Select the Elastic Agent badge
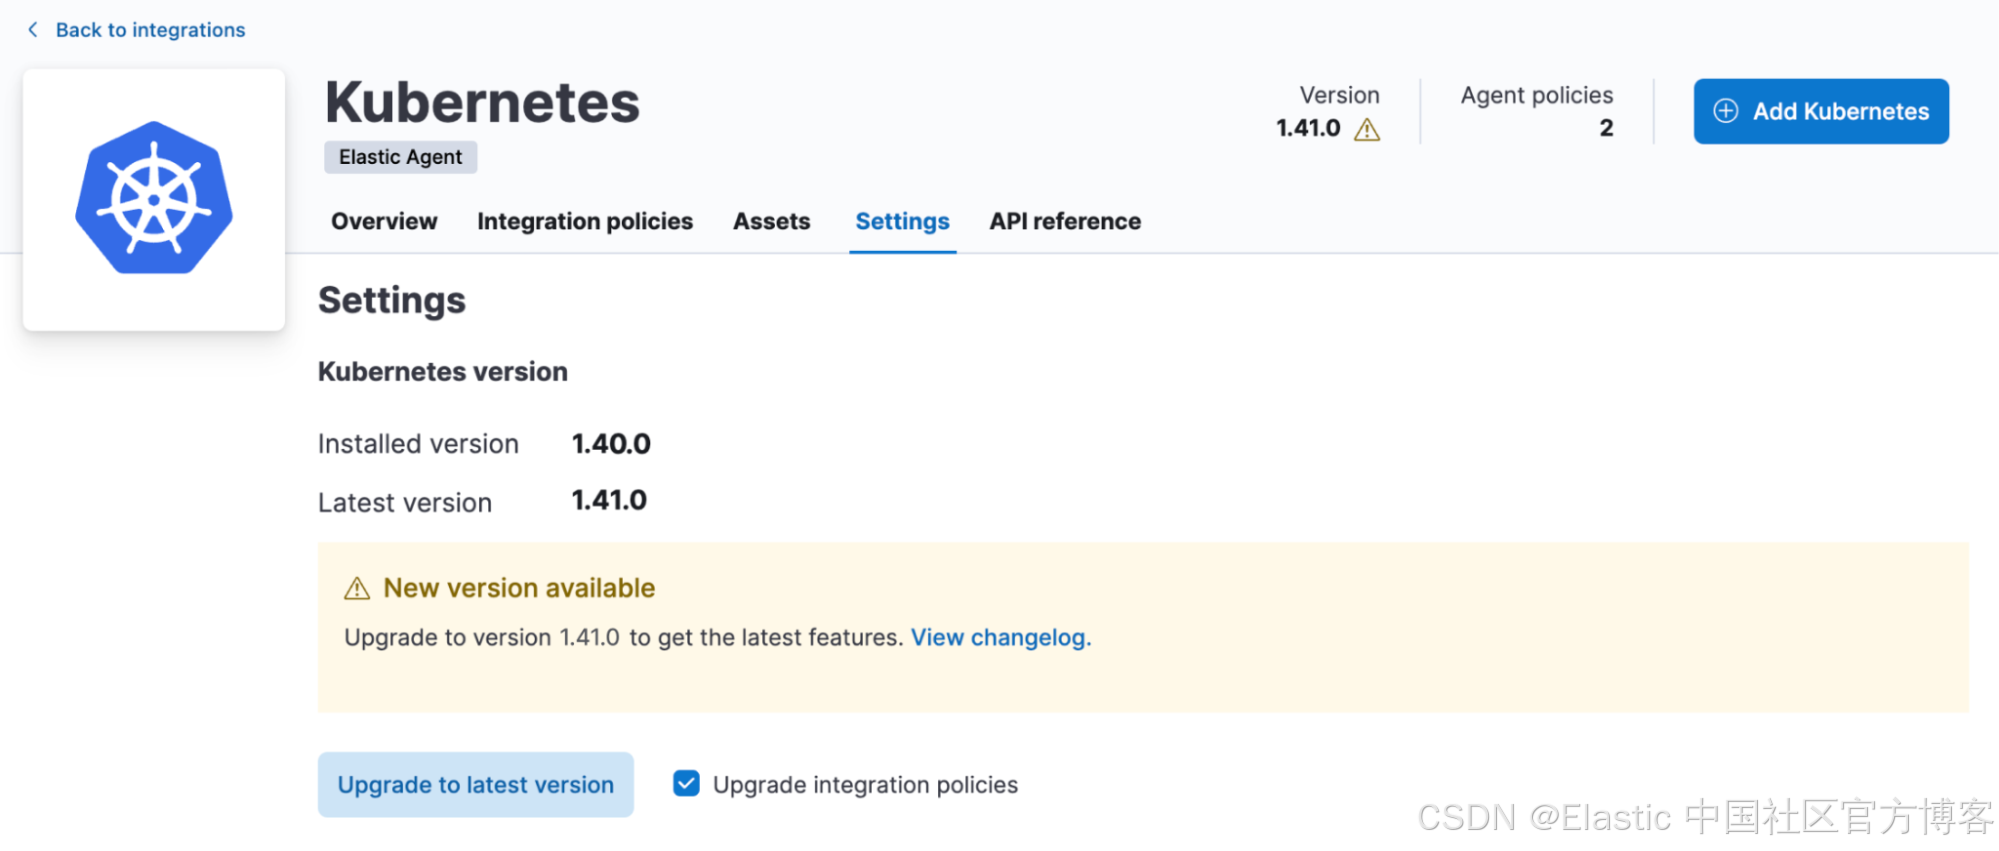This screenshot has height=851, width=1999. pos(400,157)
